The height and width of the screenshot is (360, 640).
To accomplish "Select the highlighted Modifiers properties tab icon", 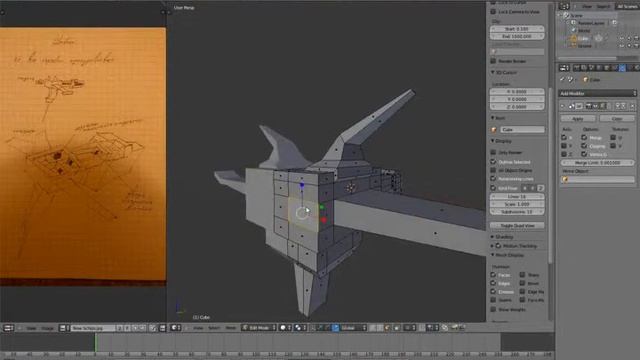I will coord(622,68).
